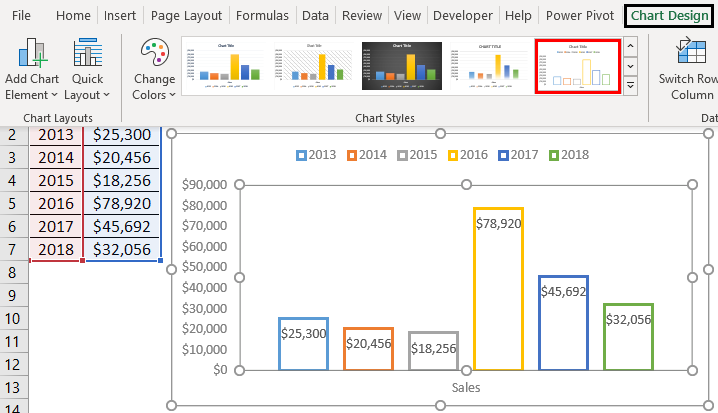Select row header 10
Viewport: 718px width, 413px height.
tap(14, 319)
